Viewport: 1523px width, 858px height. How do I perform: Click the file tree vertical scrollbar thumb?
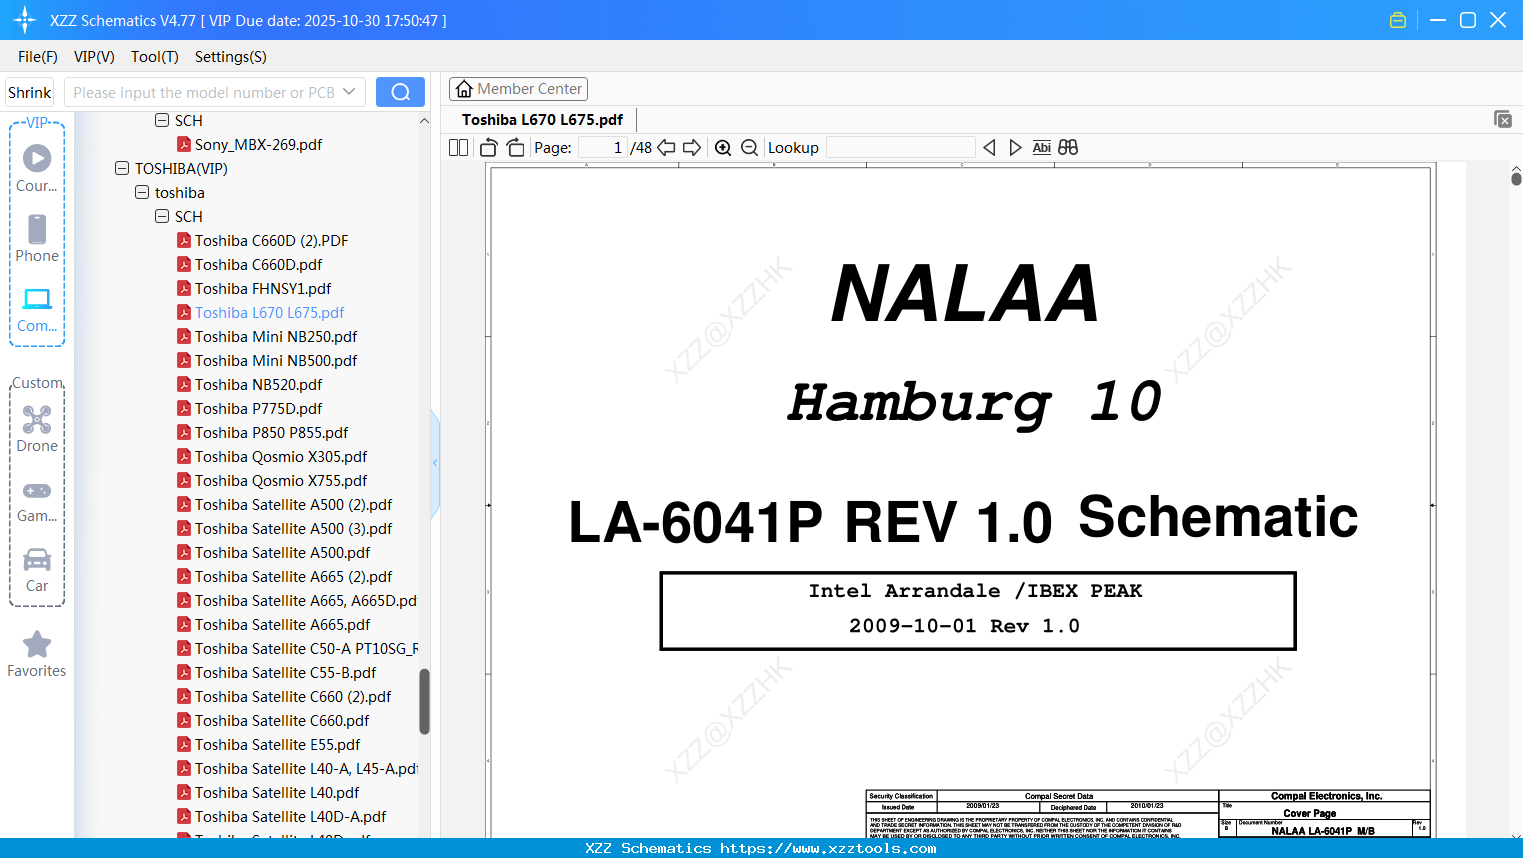(x=424, y=702)
